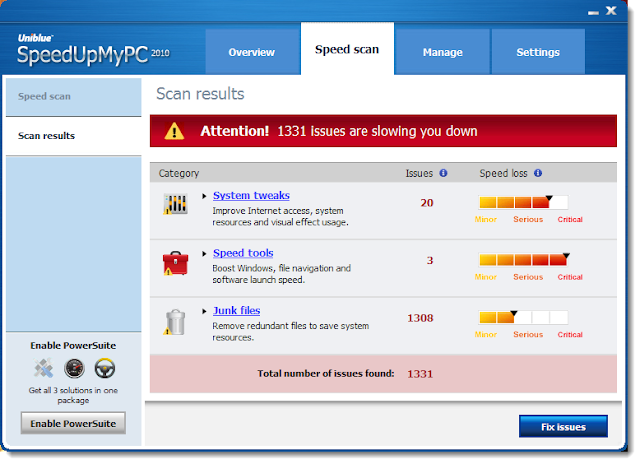Click the Speed tools speed loss meter
The image size is (640, 464).
pos(523,260)
